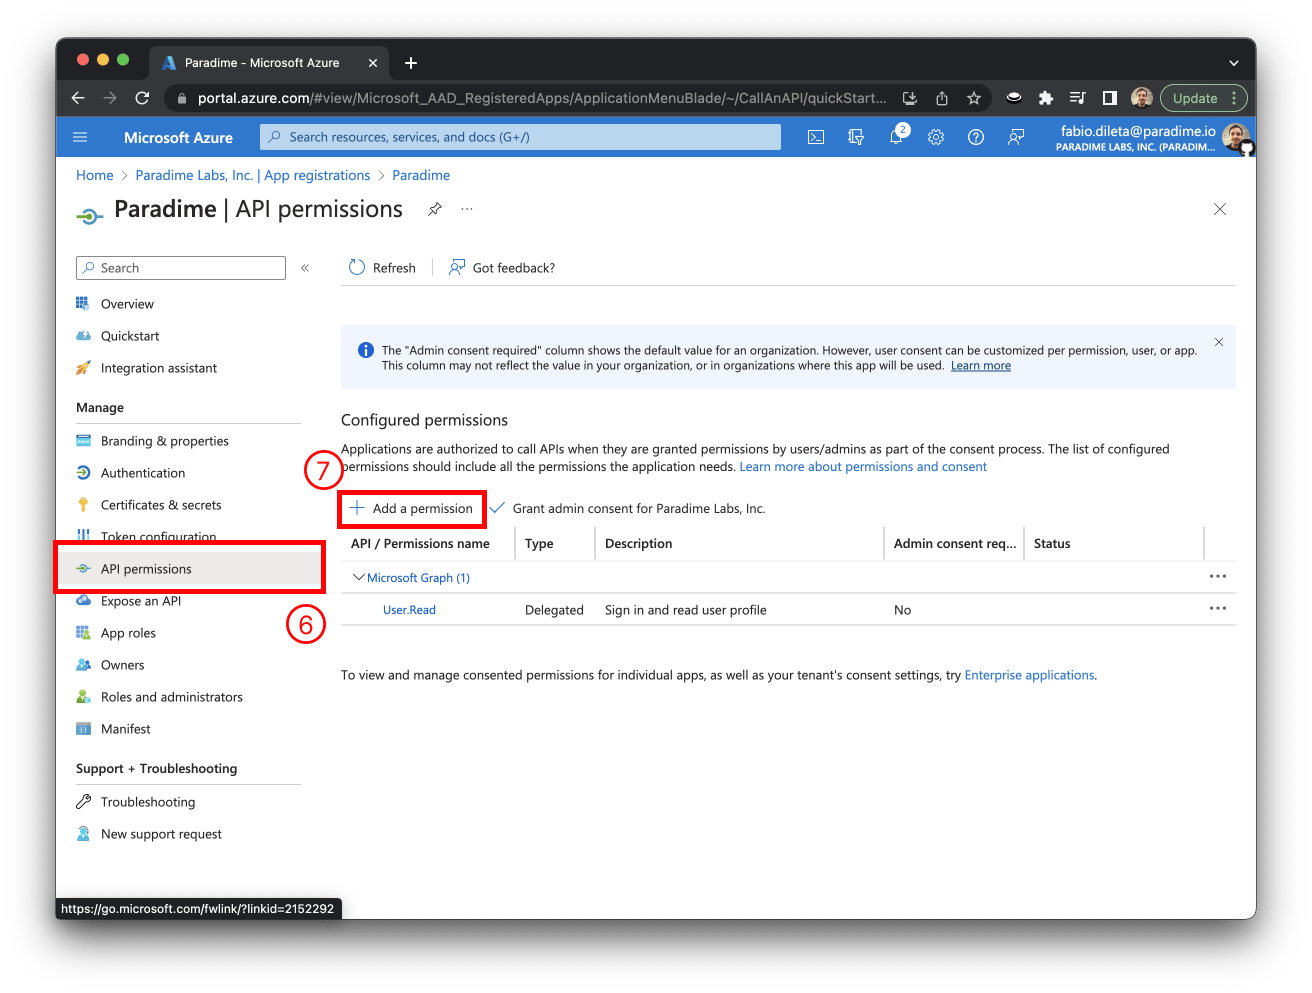Grant admin consent for Paradime Labs, Inc.

pyautogui.click(x=627, y=509)
